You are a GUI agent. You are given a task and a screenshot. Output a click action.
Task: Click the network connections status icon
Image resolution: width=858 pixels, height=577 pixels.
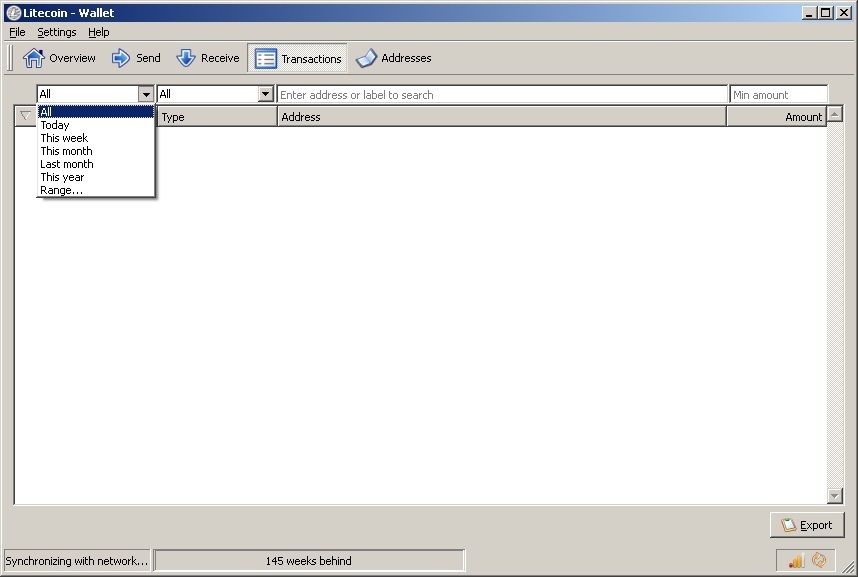coord(795,560)
